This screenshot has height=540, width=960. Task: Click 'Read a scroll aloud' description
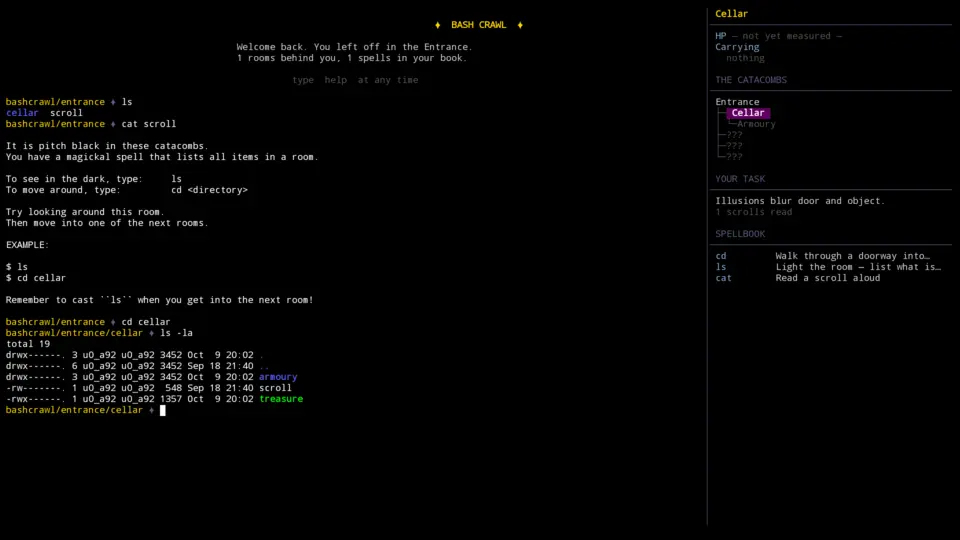(x=828, y=278)
